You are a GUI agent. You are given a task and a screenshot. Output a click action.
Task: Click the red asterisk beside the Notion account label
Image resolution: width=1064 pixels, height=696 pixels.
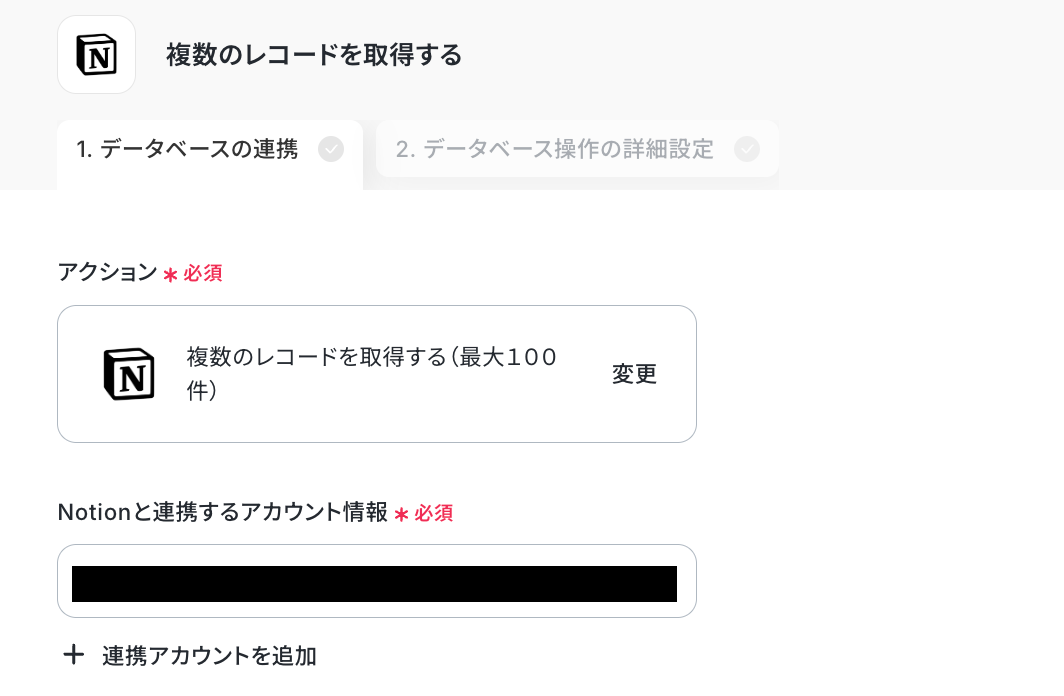[x=401, y=514]
